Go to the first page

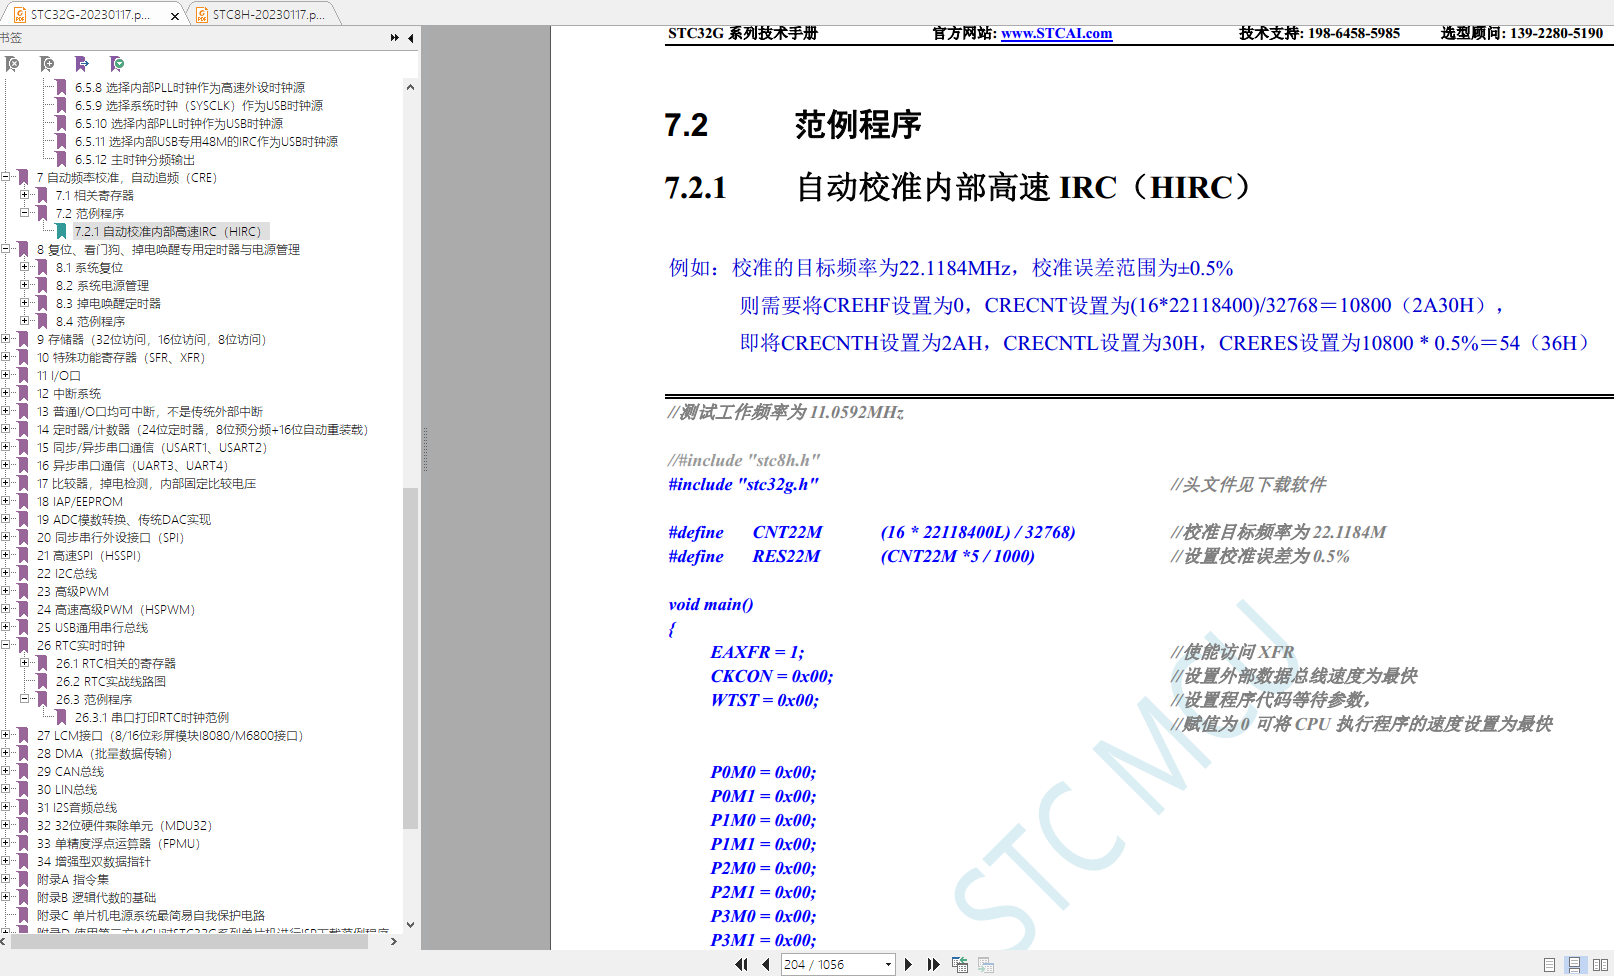tap(741, 964)
